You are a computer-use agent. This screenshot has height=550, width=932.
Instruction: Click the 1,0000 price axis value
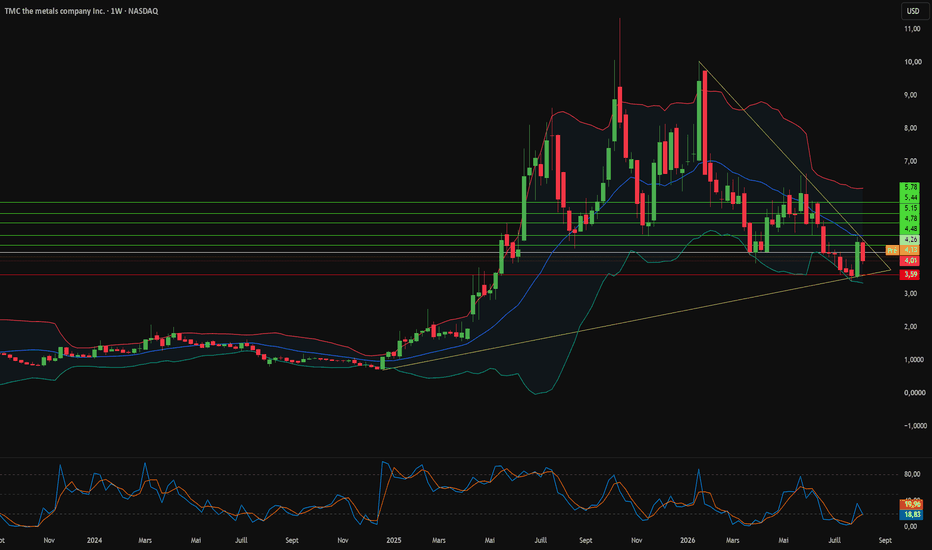(x=914, y=360)
